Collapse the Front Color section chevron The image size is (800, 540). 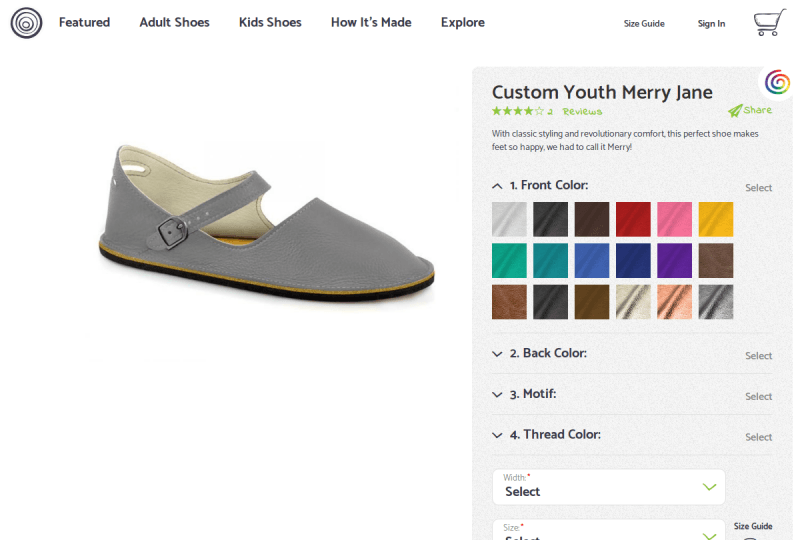point(497,186)
